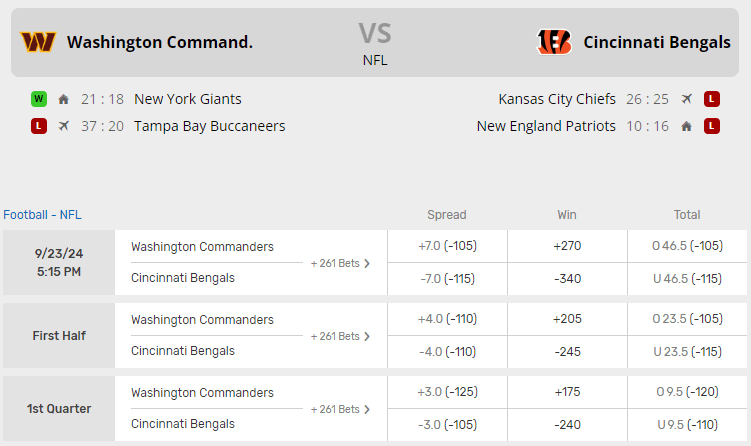
Task: Select Commanders +7.0 (-105) spread bet
Action: point(446,246)
